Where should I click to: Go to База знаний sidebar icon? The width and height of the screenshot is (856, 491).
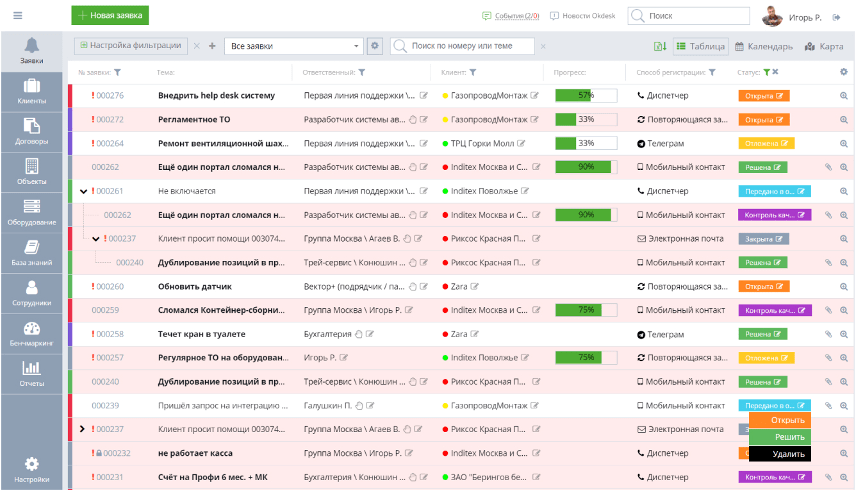click(x=31, y=252)
